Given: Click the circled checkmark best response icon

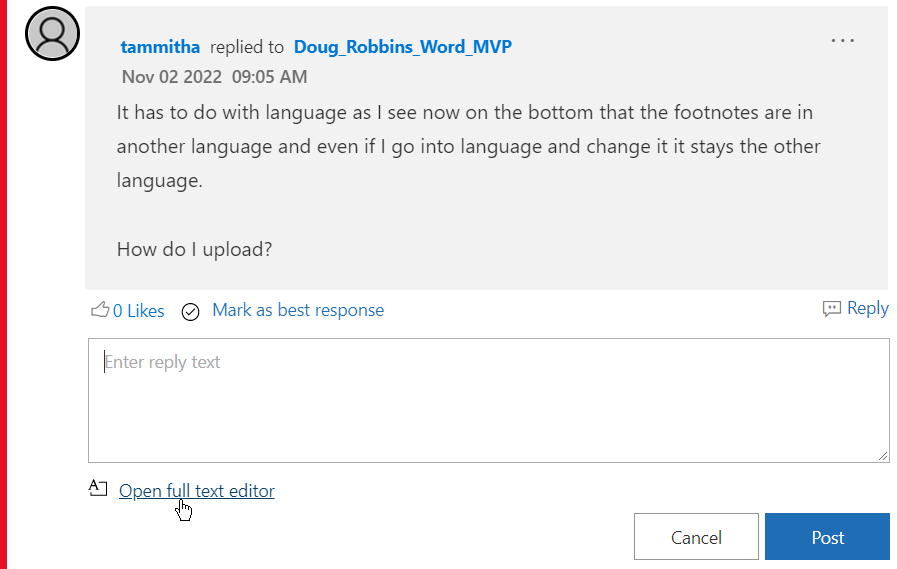Looking at the screenshot, I should [x=191, y=311].
